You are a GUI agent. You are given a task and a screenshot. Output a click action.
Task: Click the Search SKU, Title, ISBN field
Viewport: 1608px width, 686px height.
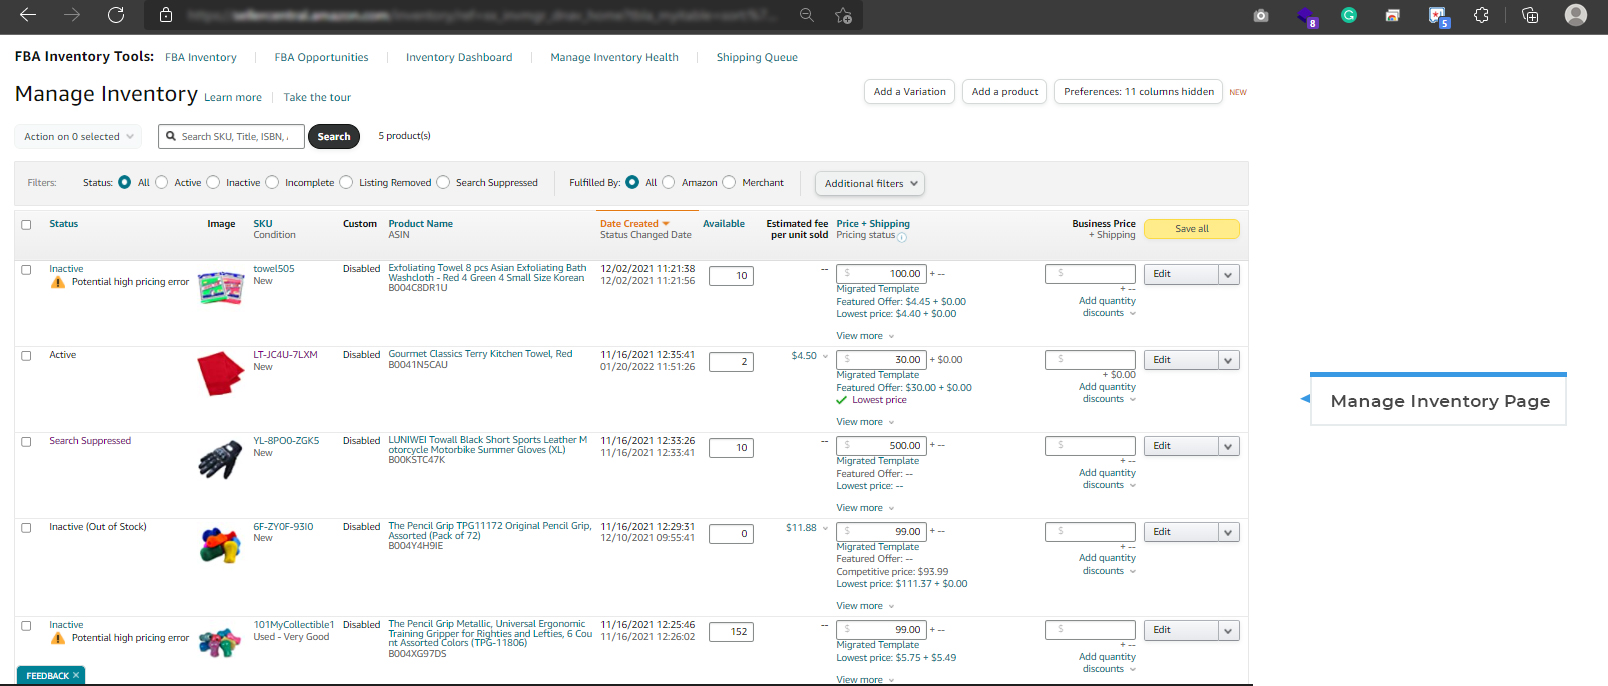click(x=236, y=137)
